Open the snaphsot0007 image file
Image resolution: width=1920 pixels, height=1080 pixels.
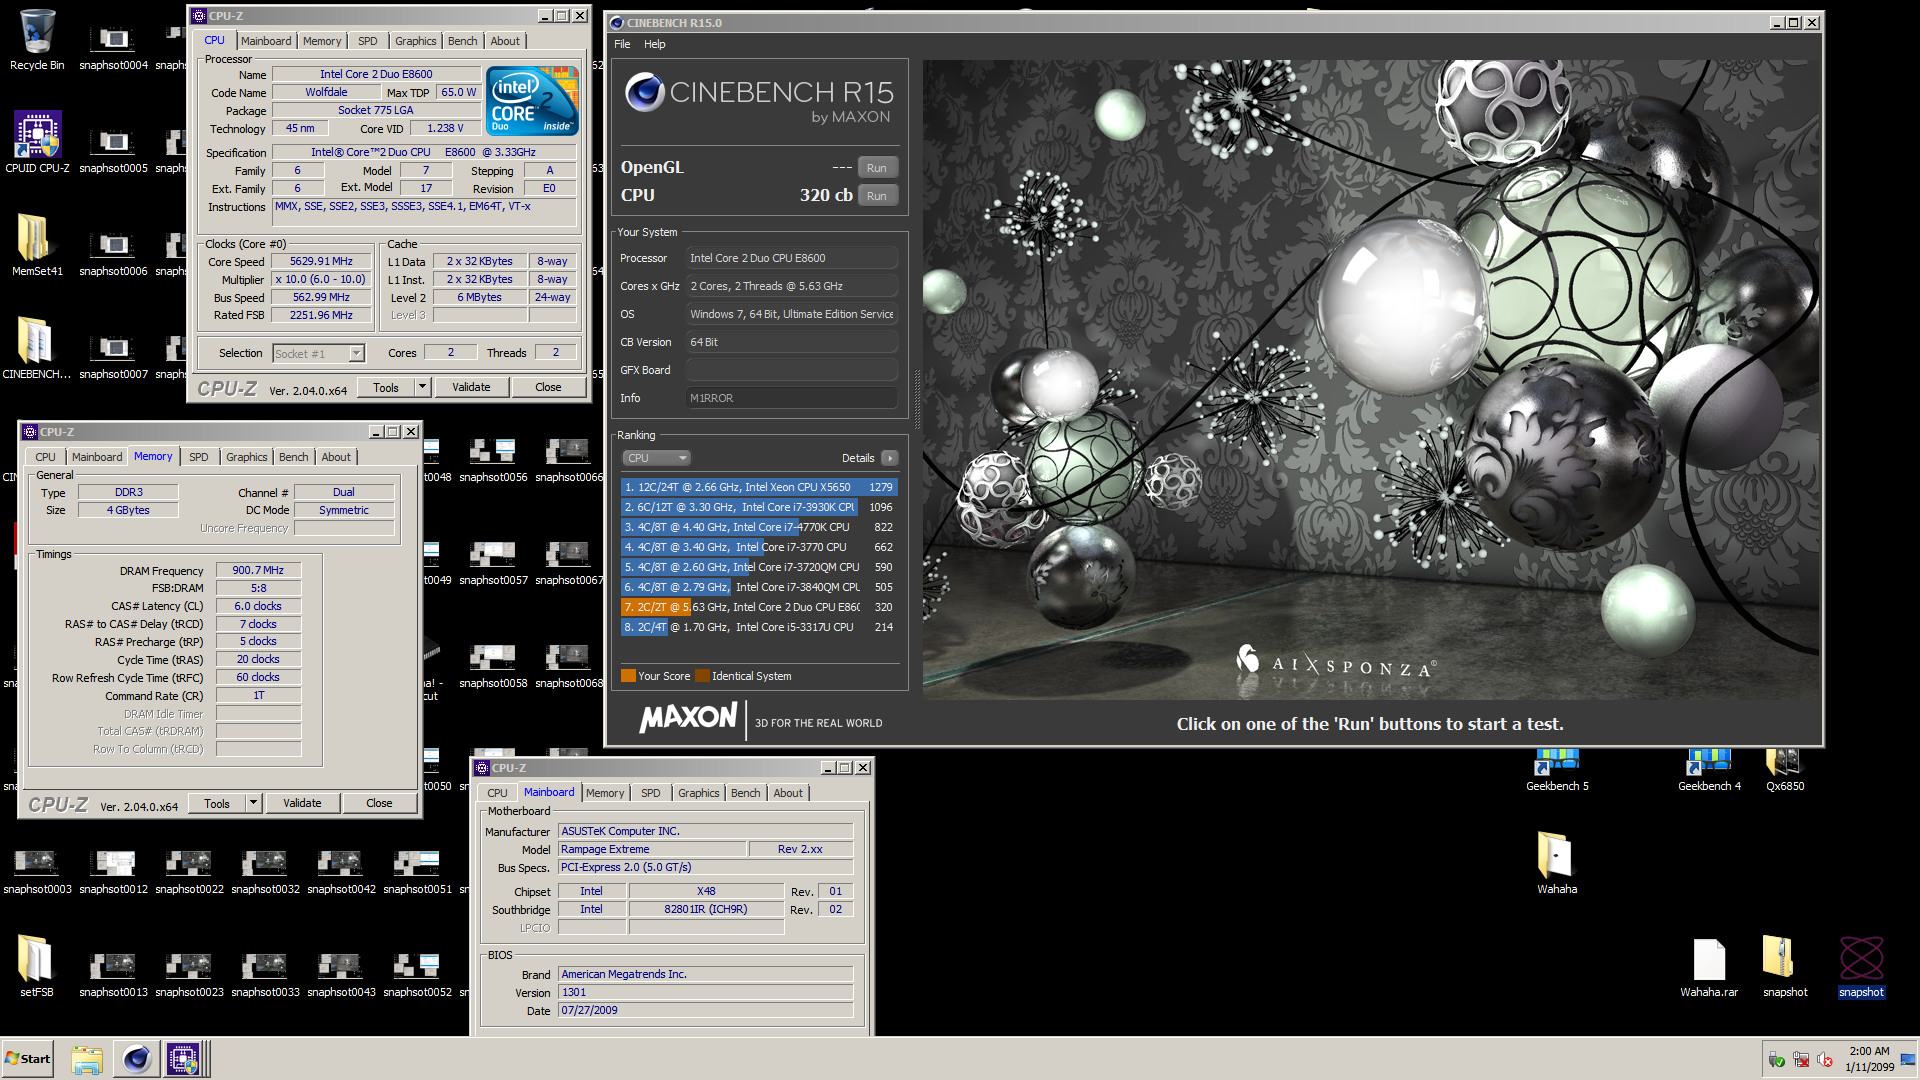113,356
